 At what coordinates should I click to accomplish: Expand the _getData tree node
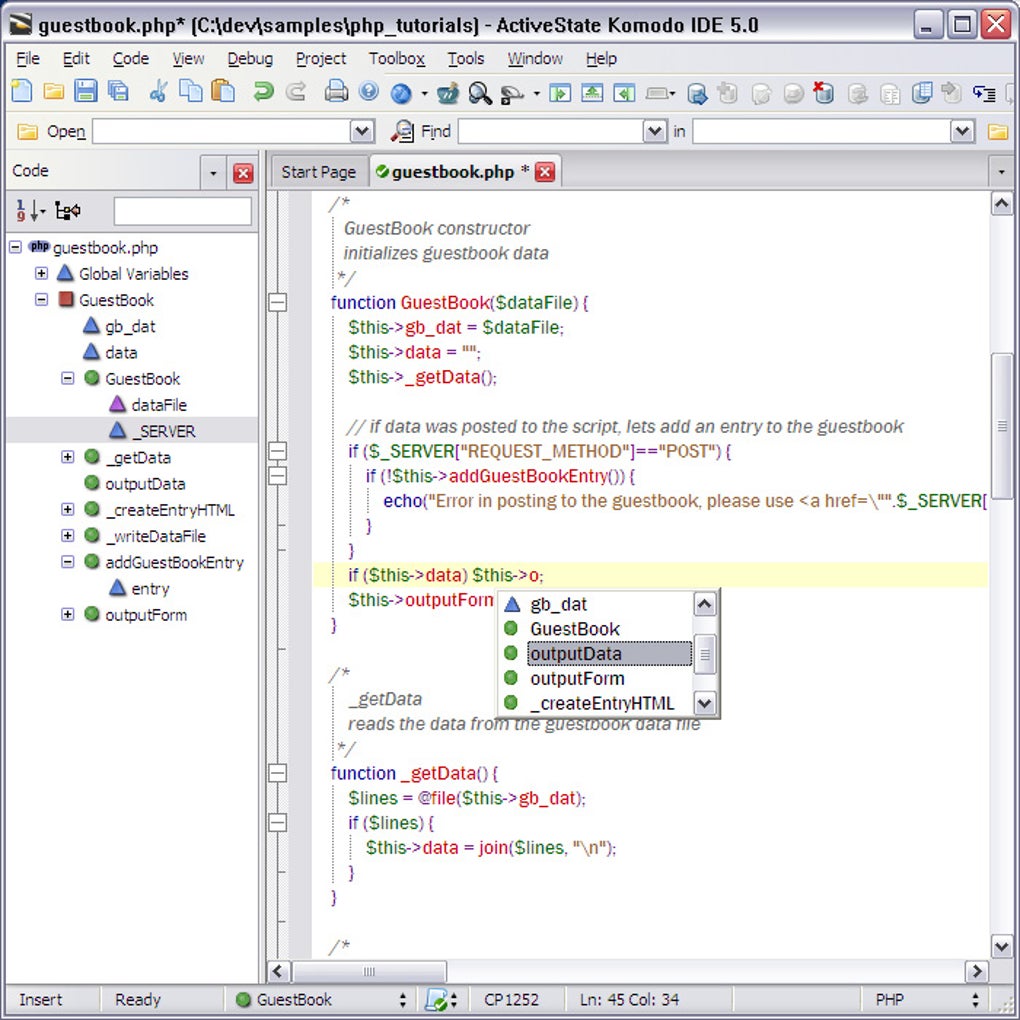(67, 457)
